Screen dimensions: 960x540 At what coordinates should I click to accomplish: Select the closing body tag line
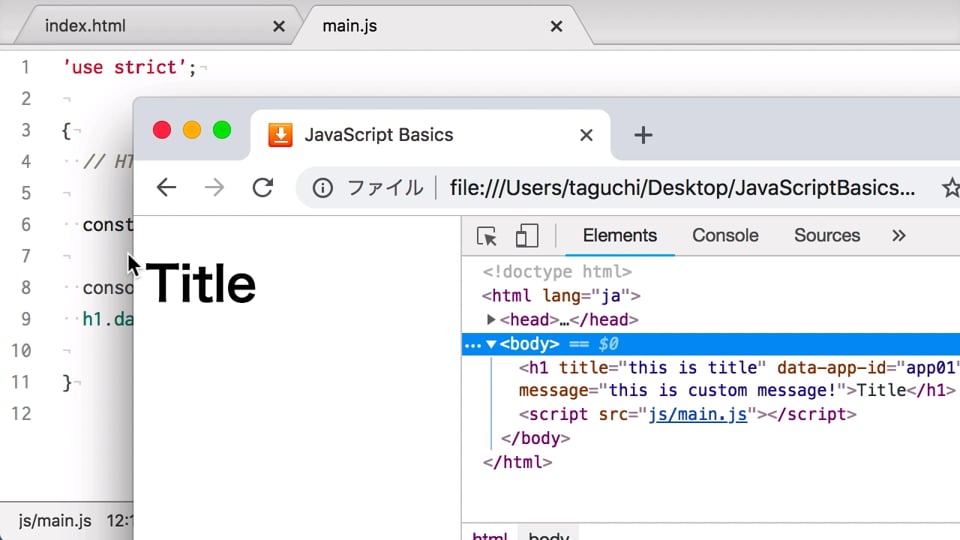click(536, 438)
